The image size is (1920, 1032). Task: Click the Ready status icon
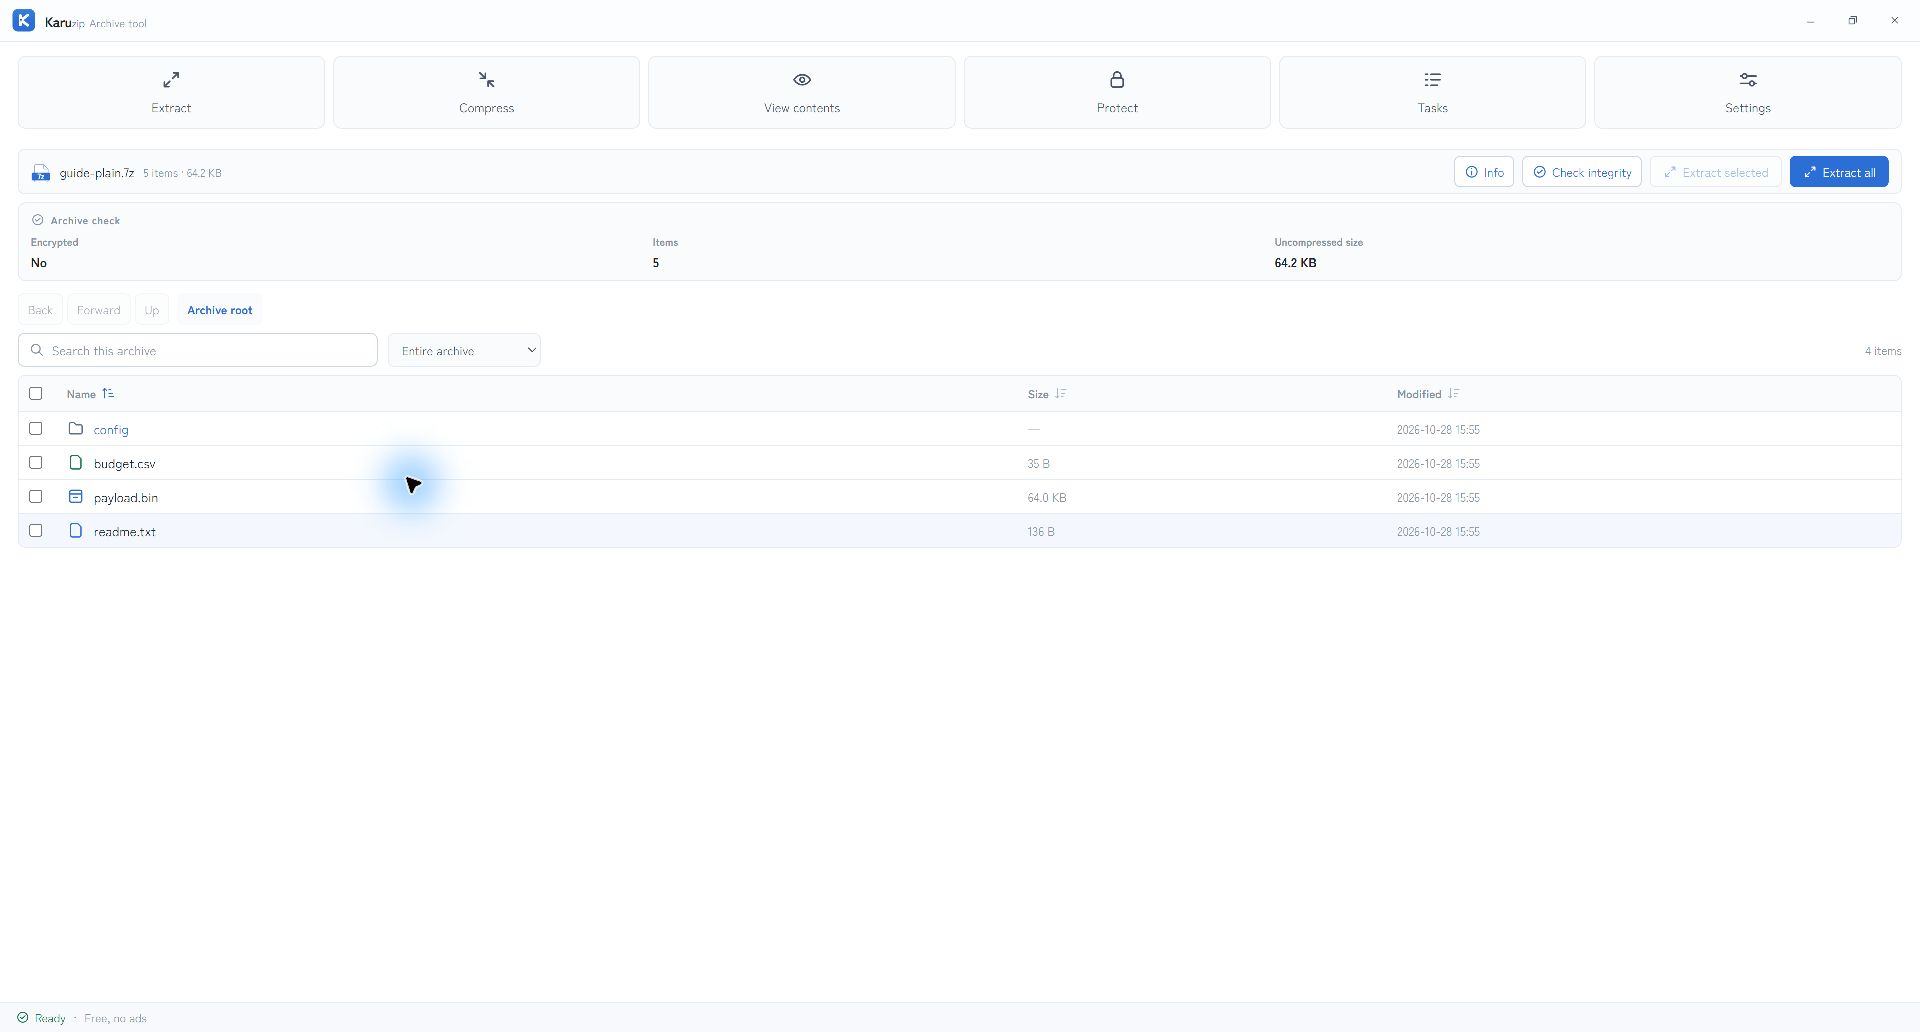[23, 1018]
